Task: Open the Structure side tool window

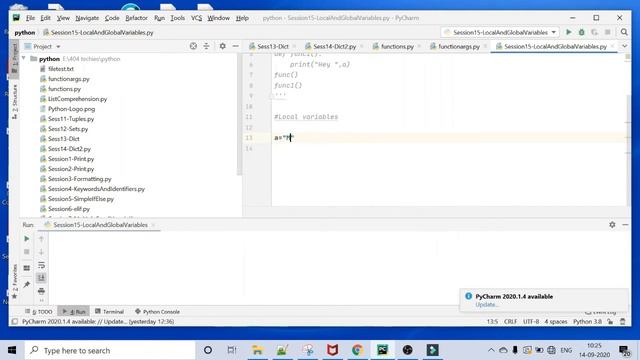Action: (x=15, y=101)
